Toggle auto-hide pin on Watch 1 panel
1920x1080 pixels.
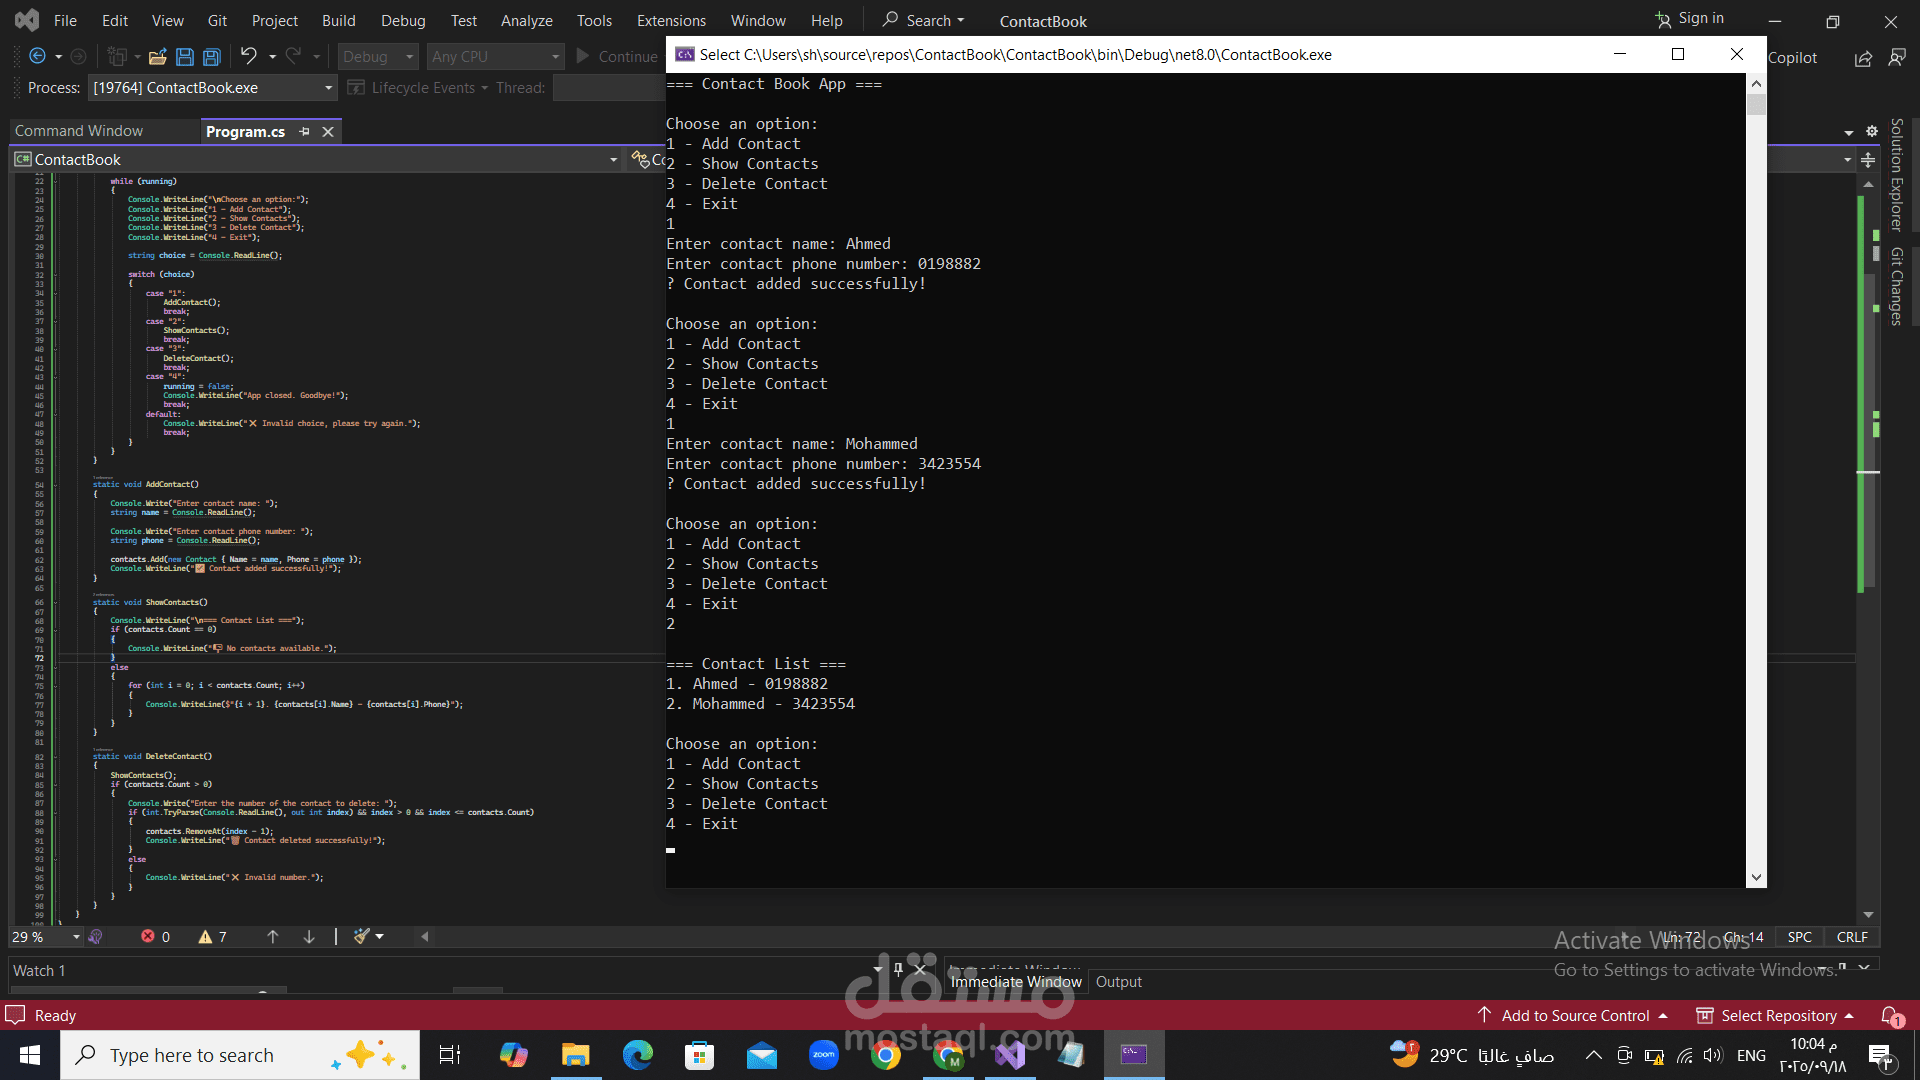click(x=898, y=969)
